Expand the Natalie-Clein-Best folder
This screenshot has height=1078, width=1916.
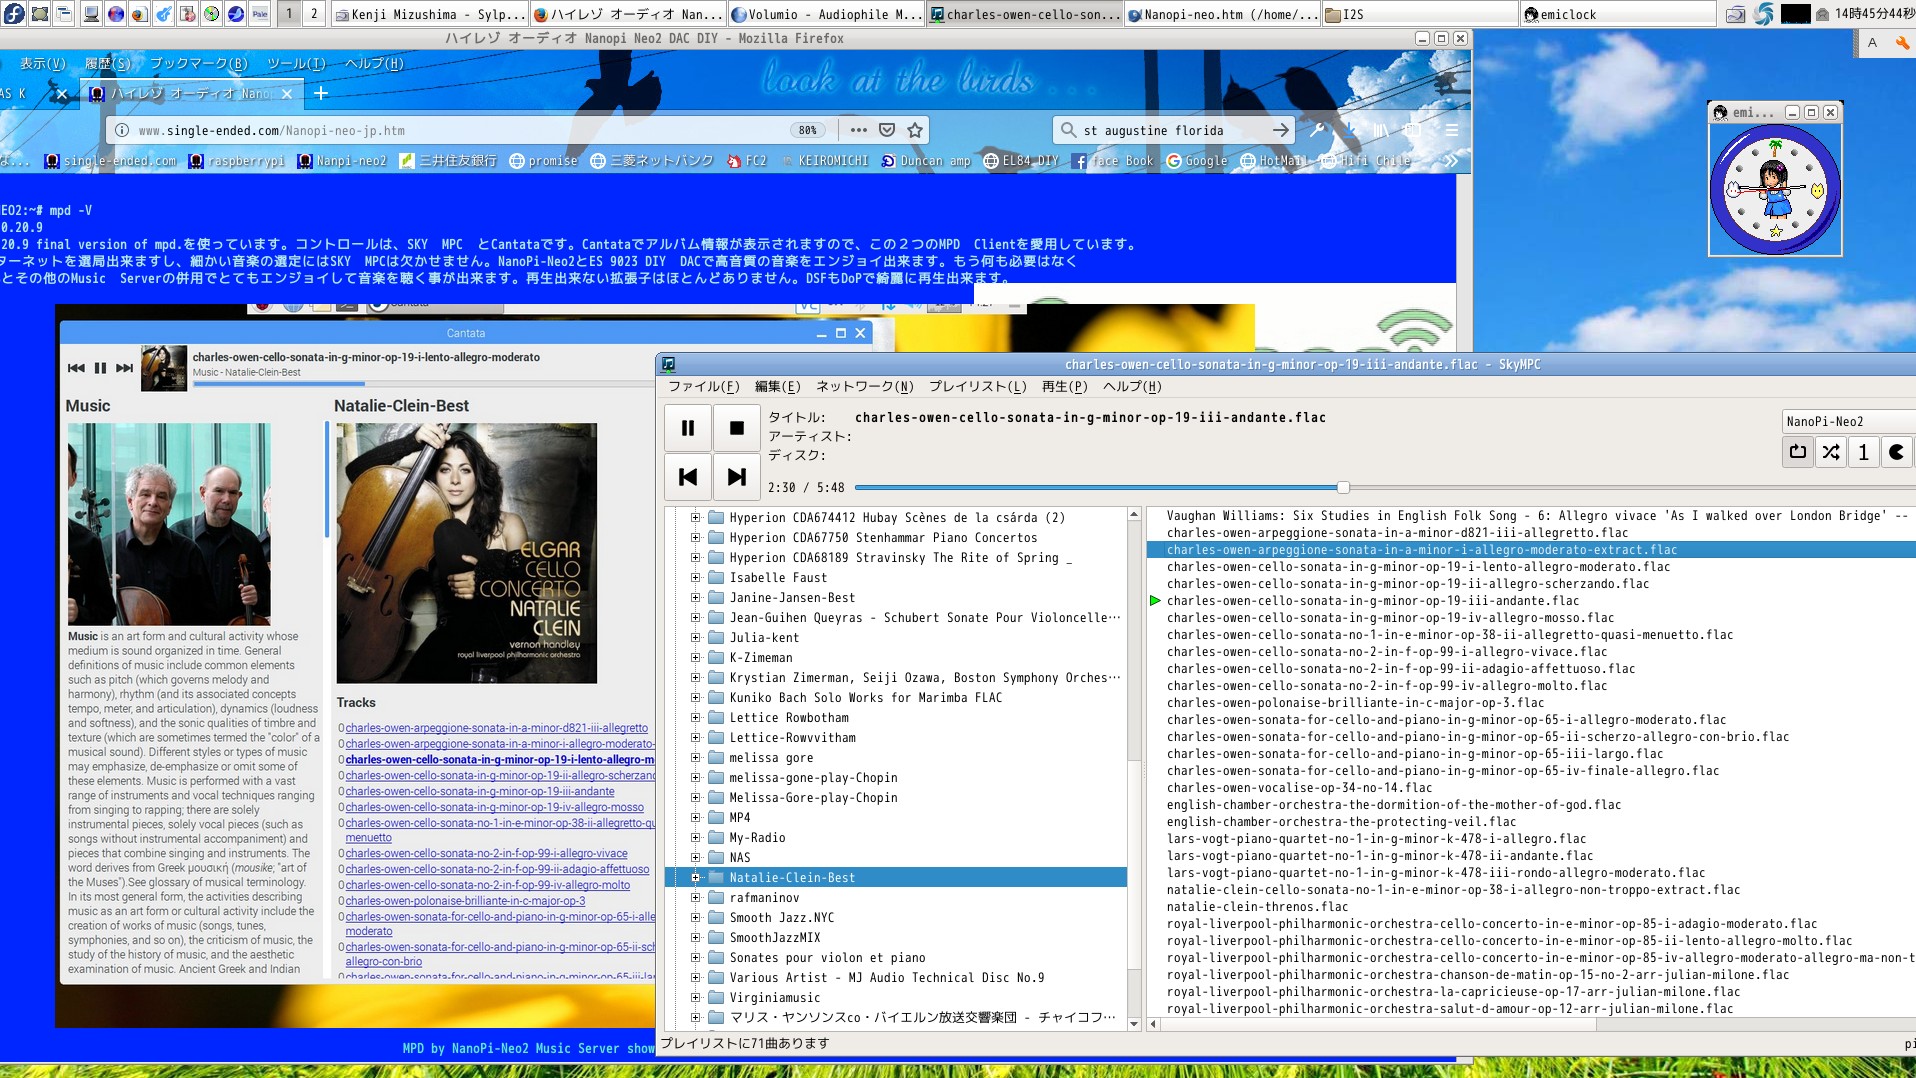[x=694, y=877]
